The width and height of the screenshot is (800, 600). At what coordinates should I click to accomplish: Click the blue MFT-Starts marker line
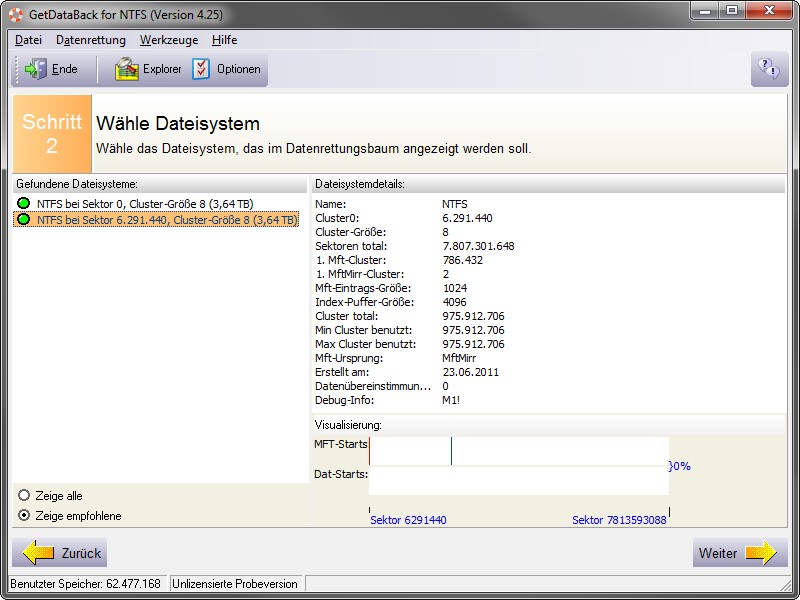pyautogui.click(x=452, y=451)
